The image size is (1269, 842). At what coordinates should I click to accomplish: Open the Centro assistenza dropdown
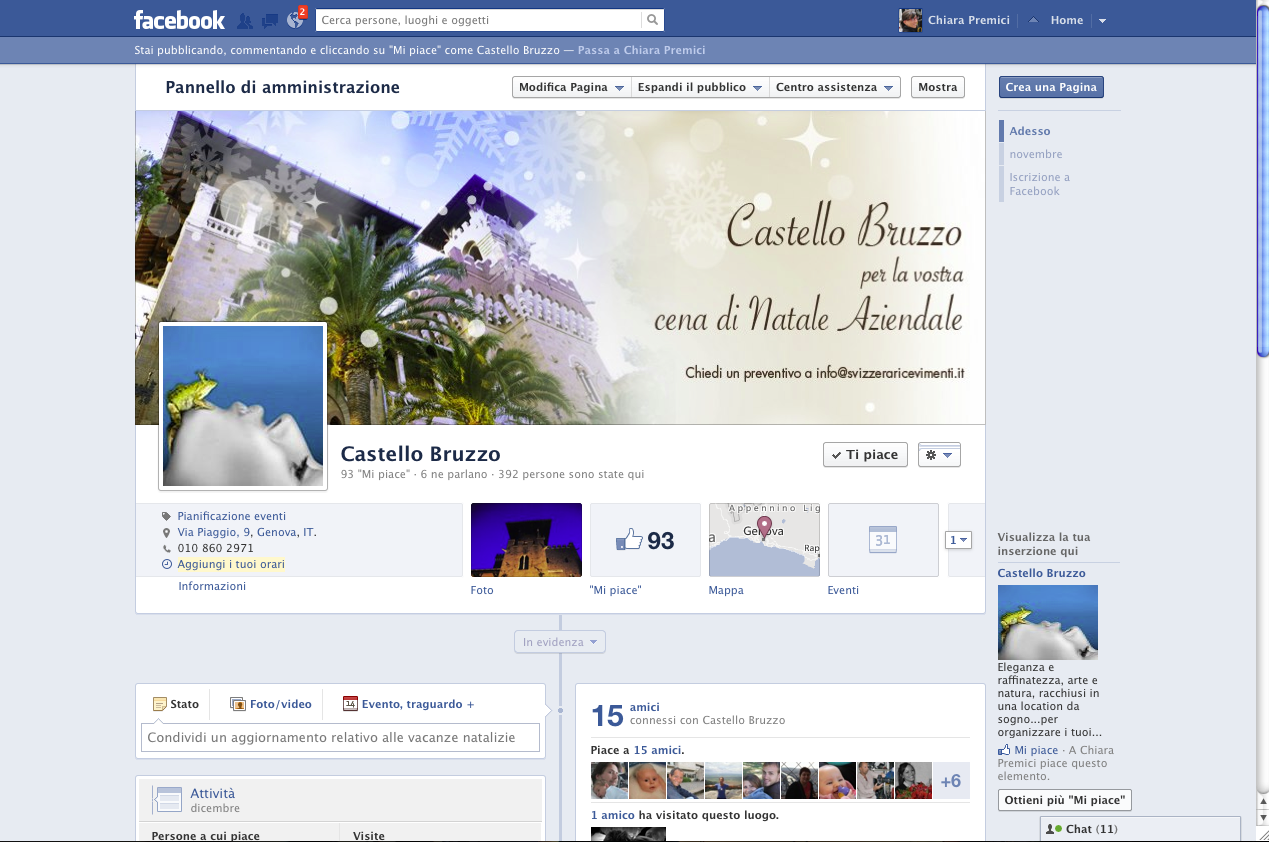[x=835, y=87]
